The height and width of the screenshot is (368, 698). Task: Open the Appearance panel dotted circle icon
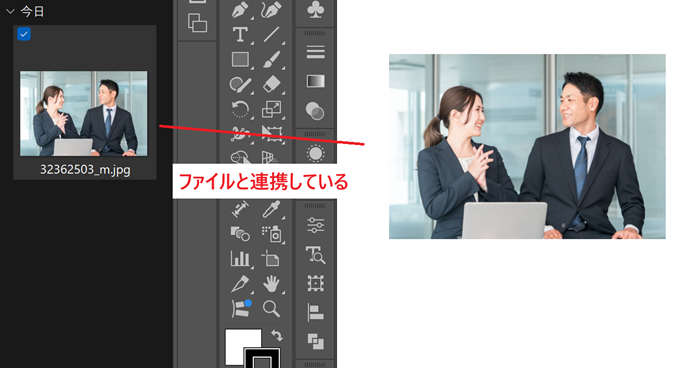[x=315, y=154]
